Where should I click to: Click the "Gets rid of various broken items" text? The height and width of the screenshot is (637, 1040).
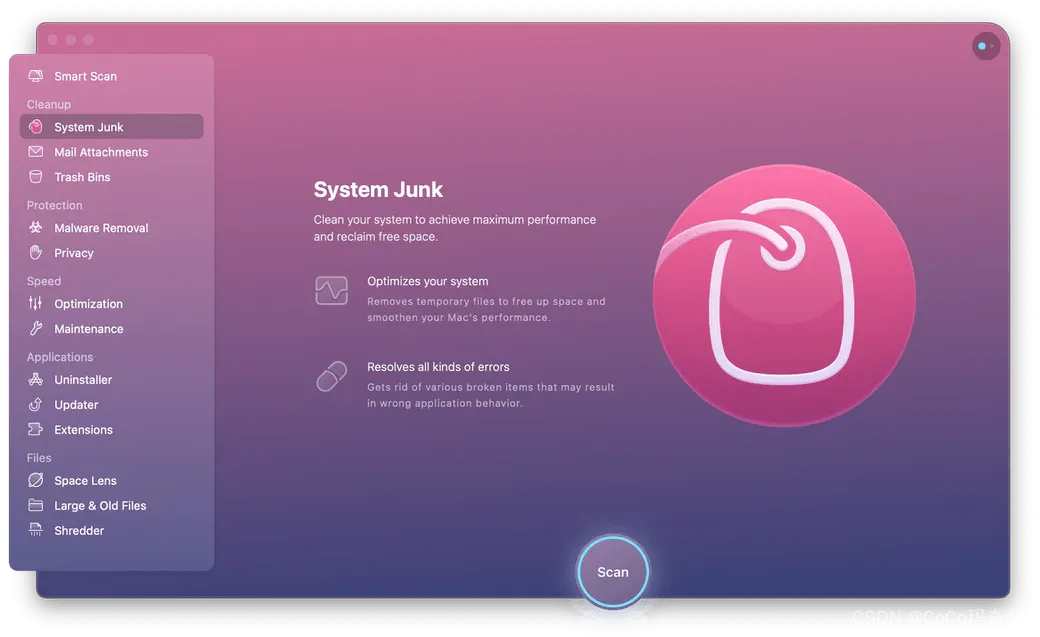[491, 395]
